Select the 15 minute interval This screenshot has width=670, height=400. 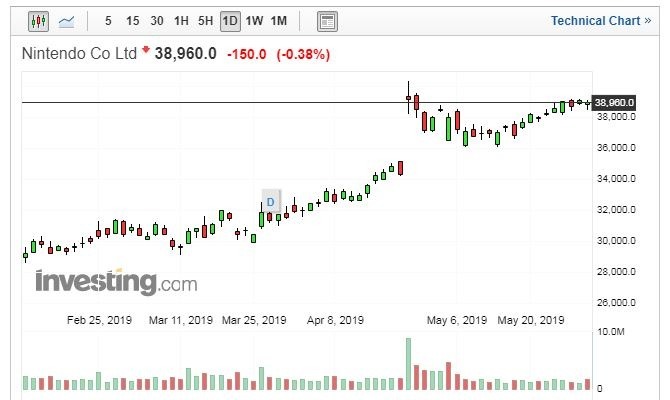132,21
